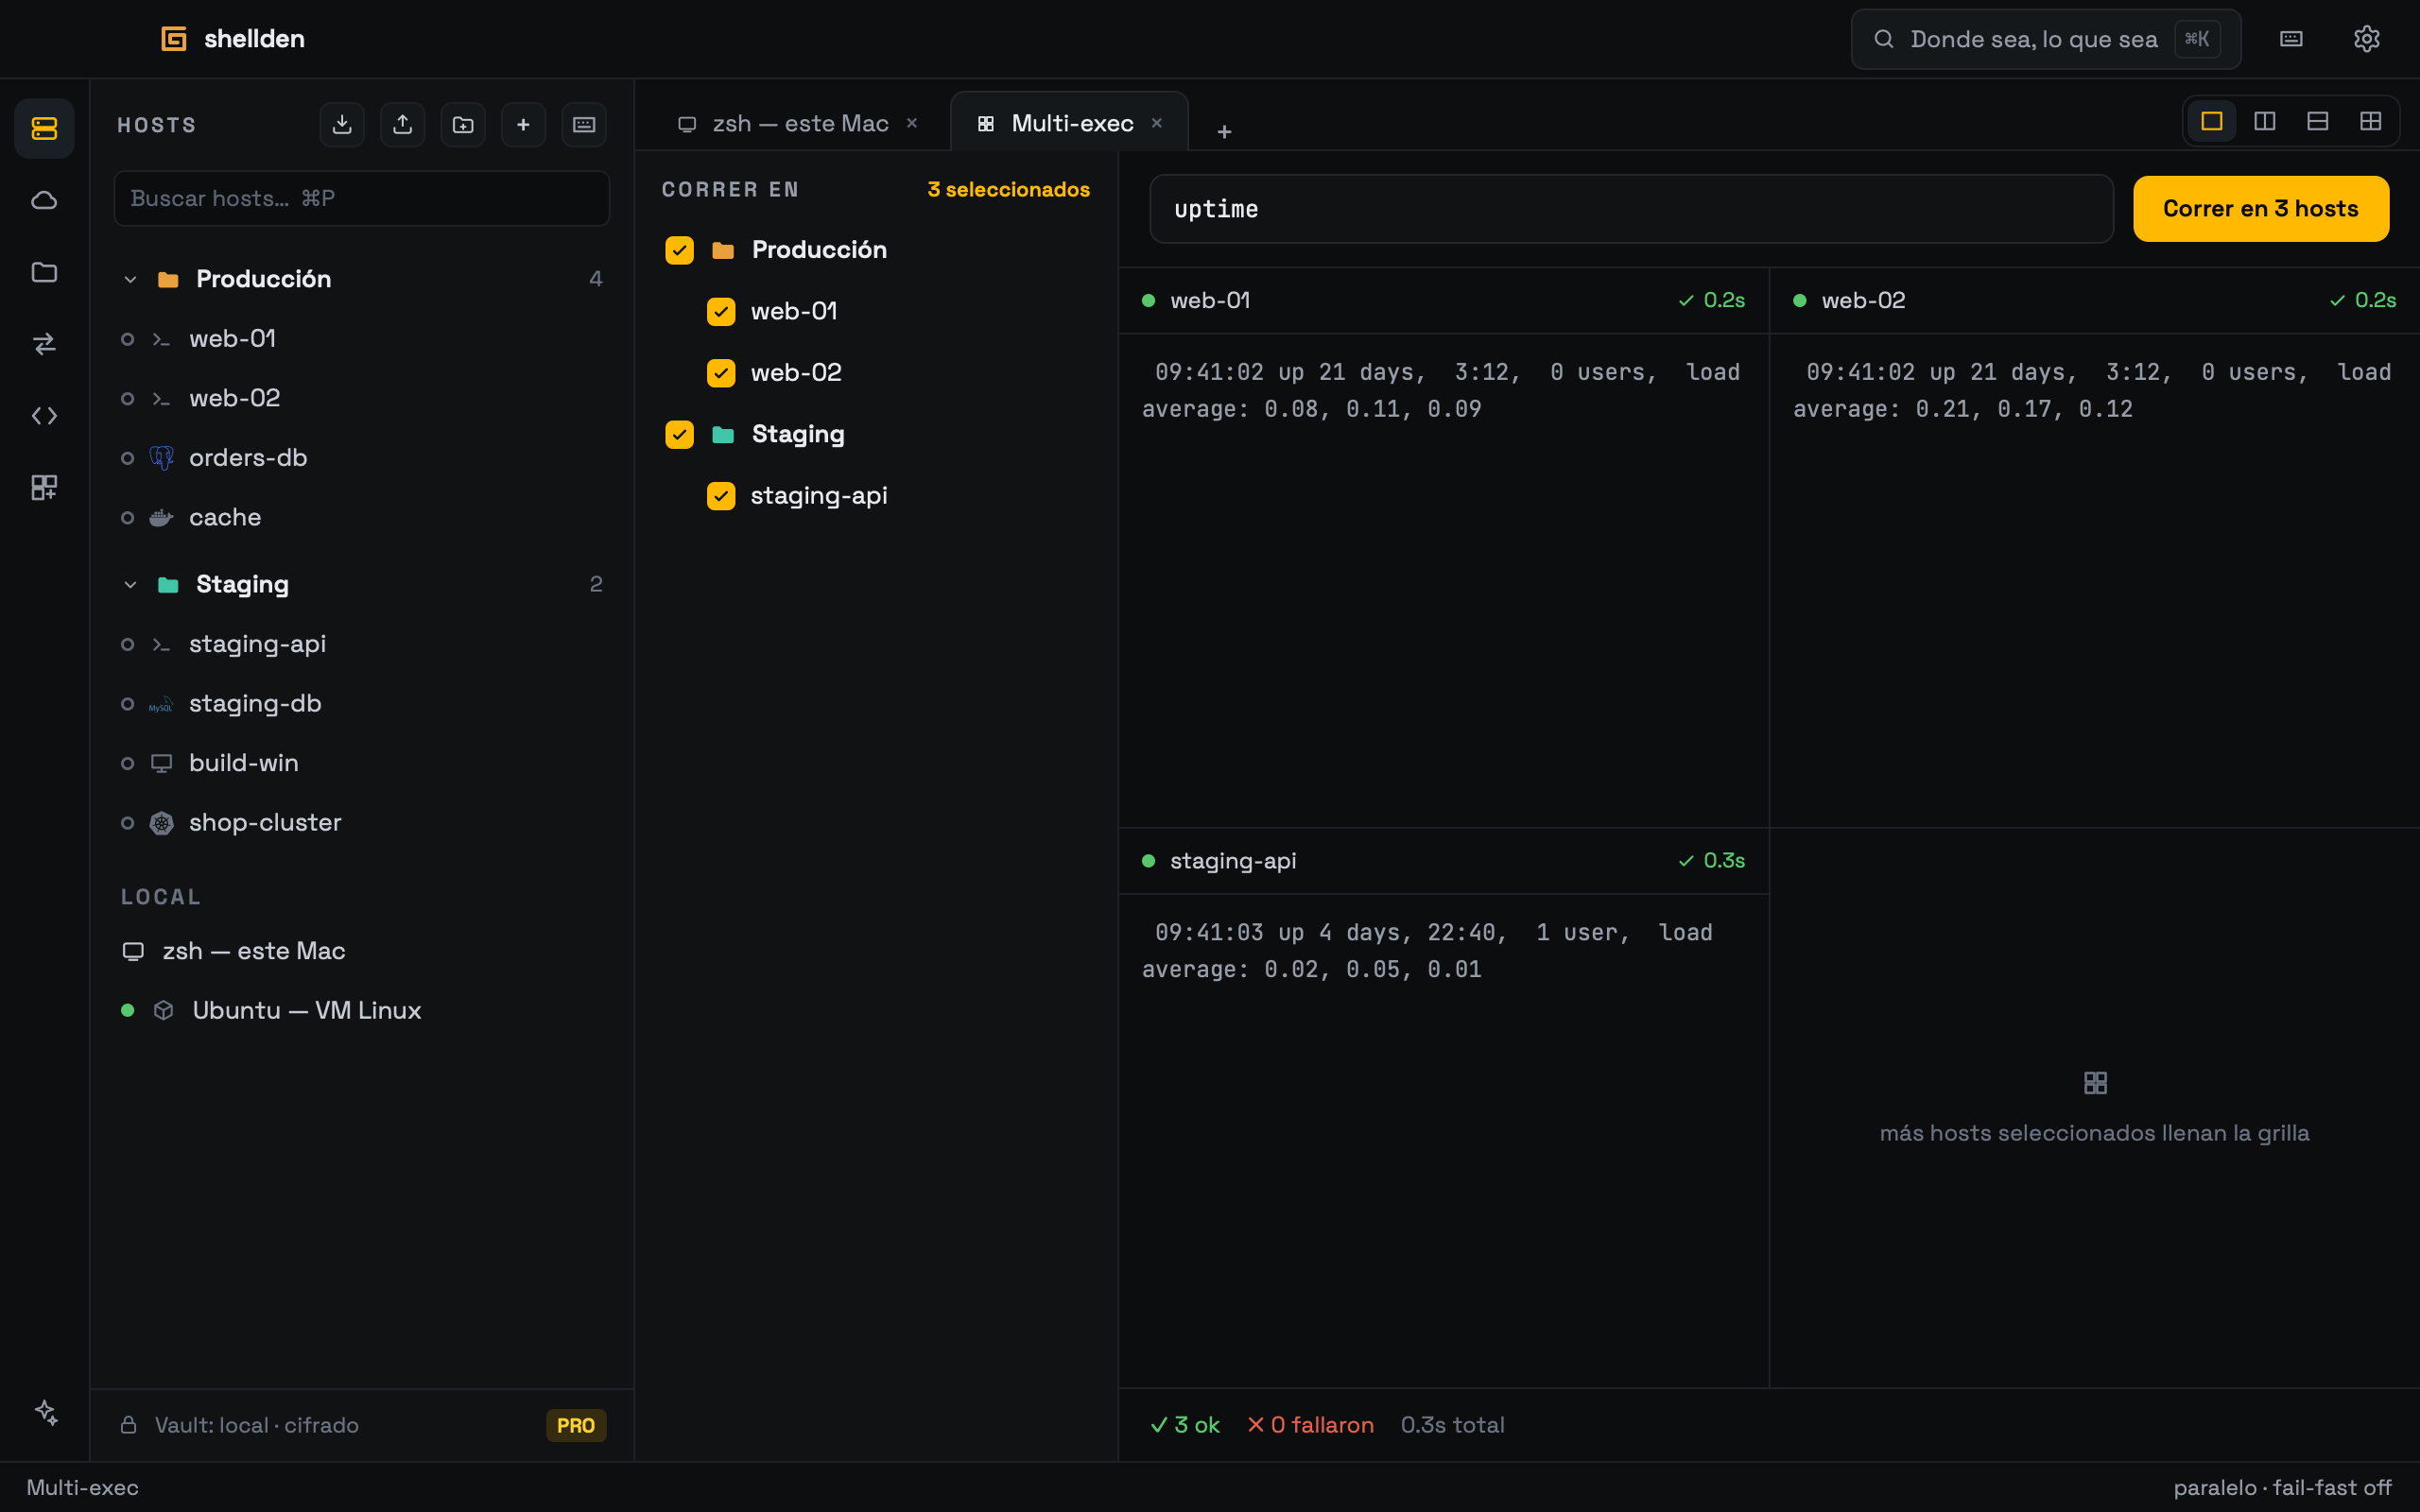Close the zsh — este Mac tab
The width and height of the screenshot is (2420, 1512).
tap(912, 123)
